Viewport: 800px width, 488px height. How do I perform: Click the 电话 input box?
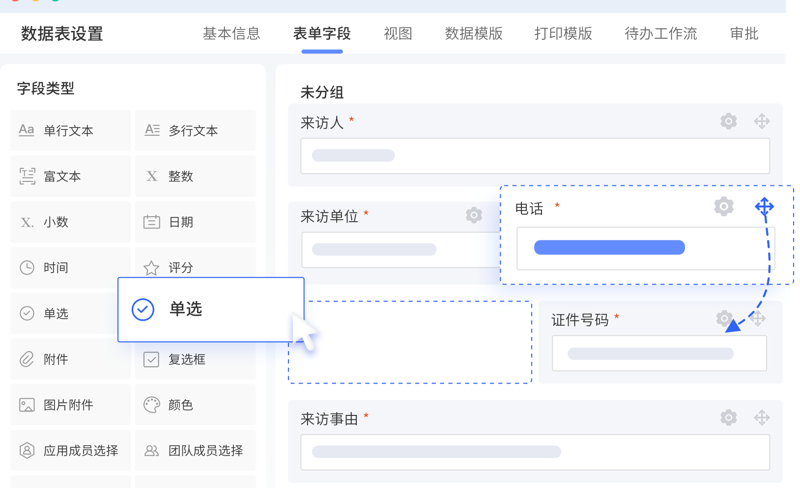[x=645, y=248]
